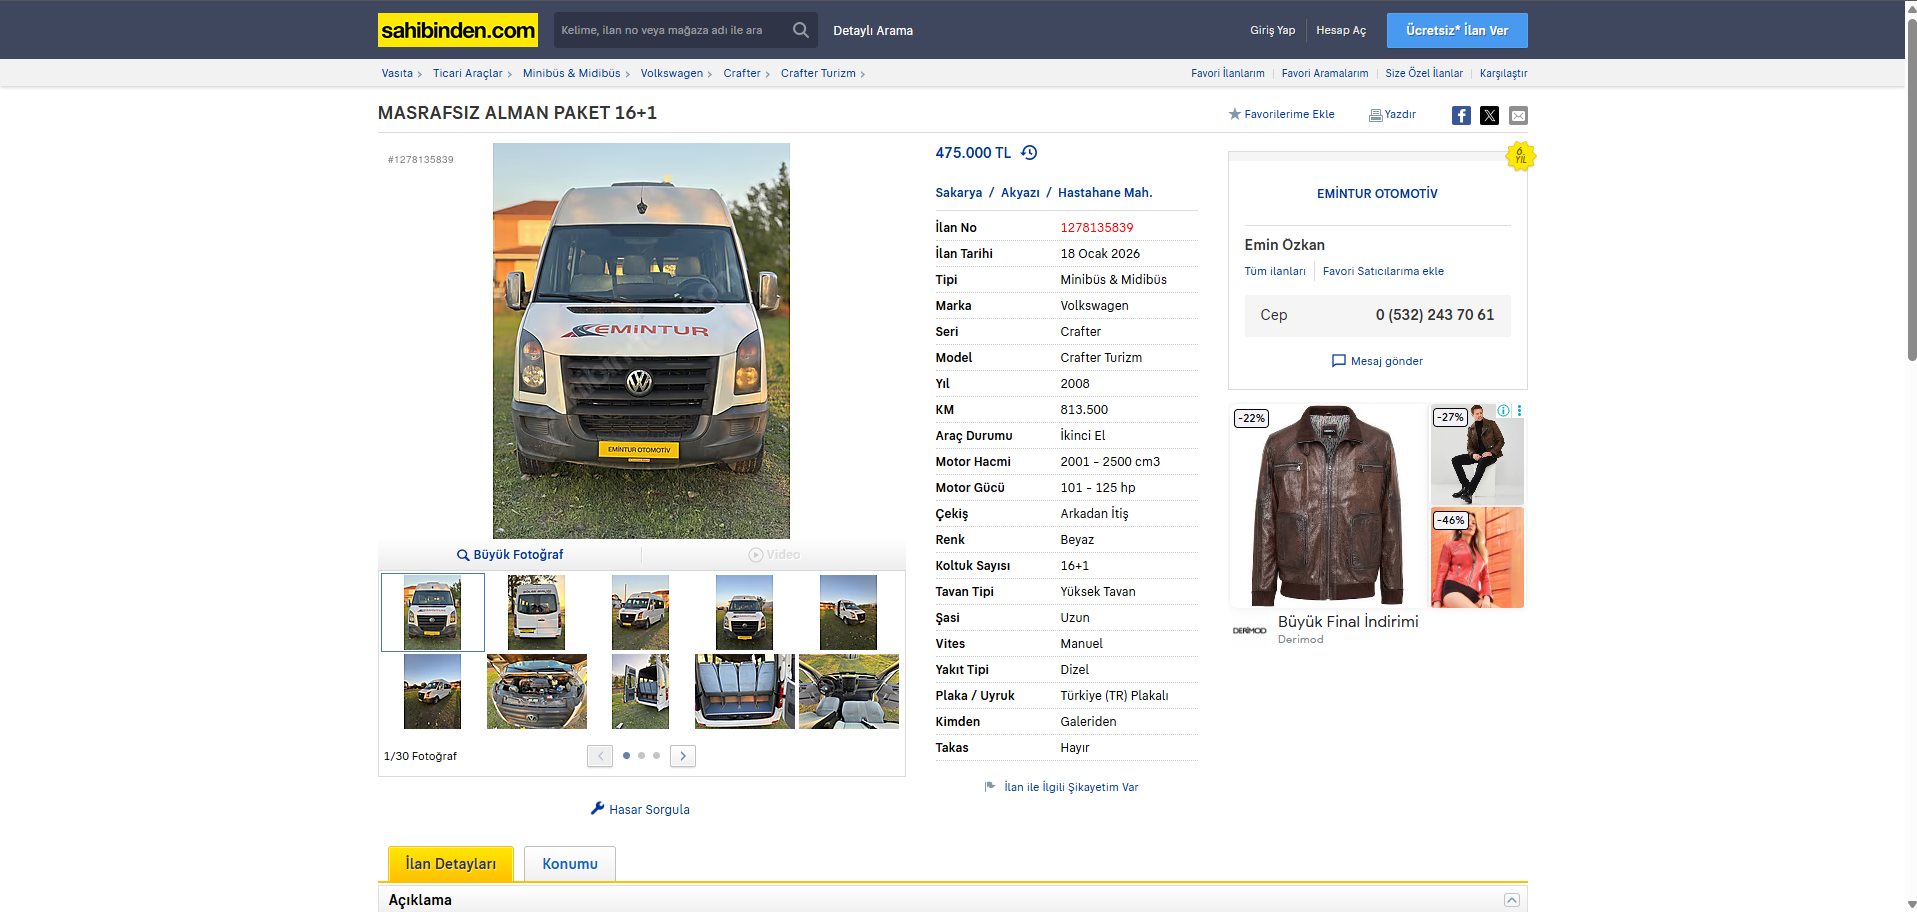
Task: Click the wrench icon beside Hasar Sorgula
Action: point(598,808)
